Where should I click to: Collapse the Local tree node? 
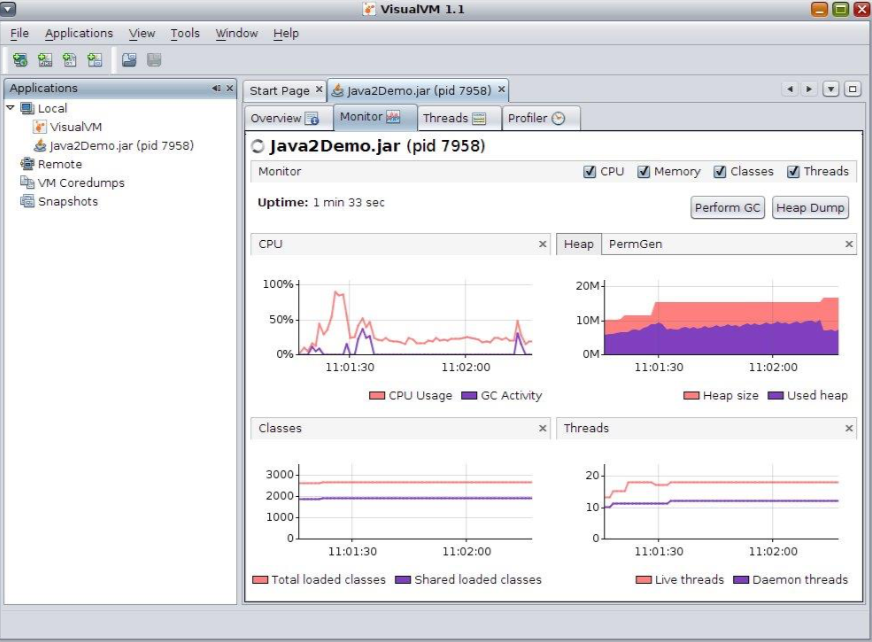coord(11,107)
